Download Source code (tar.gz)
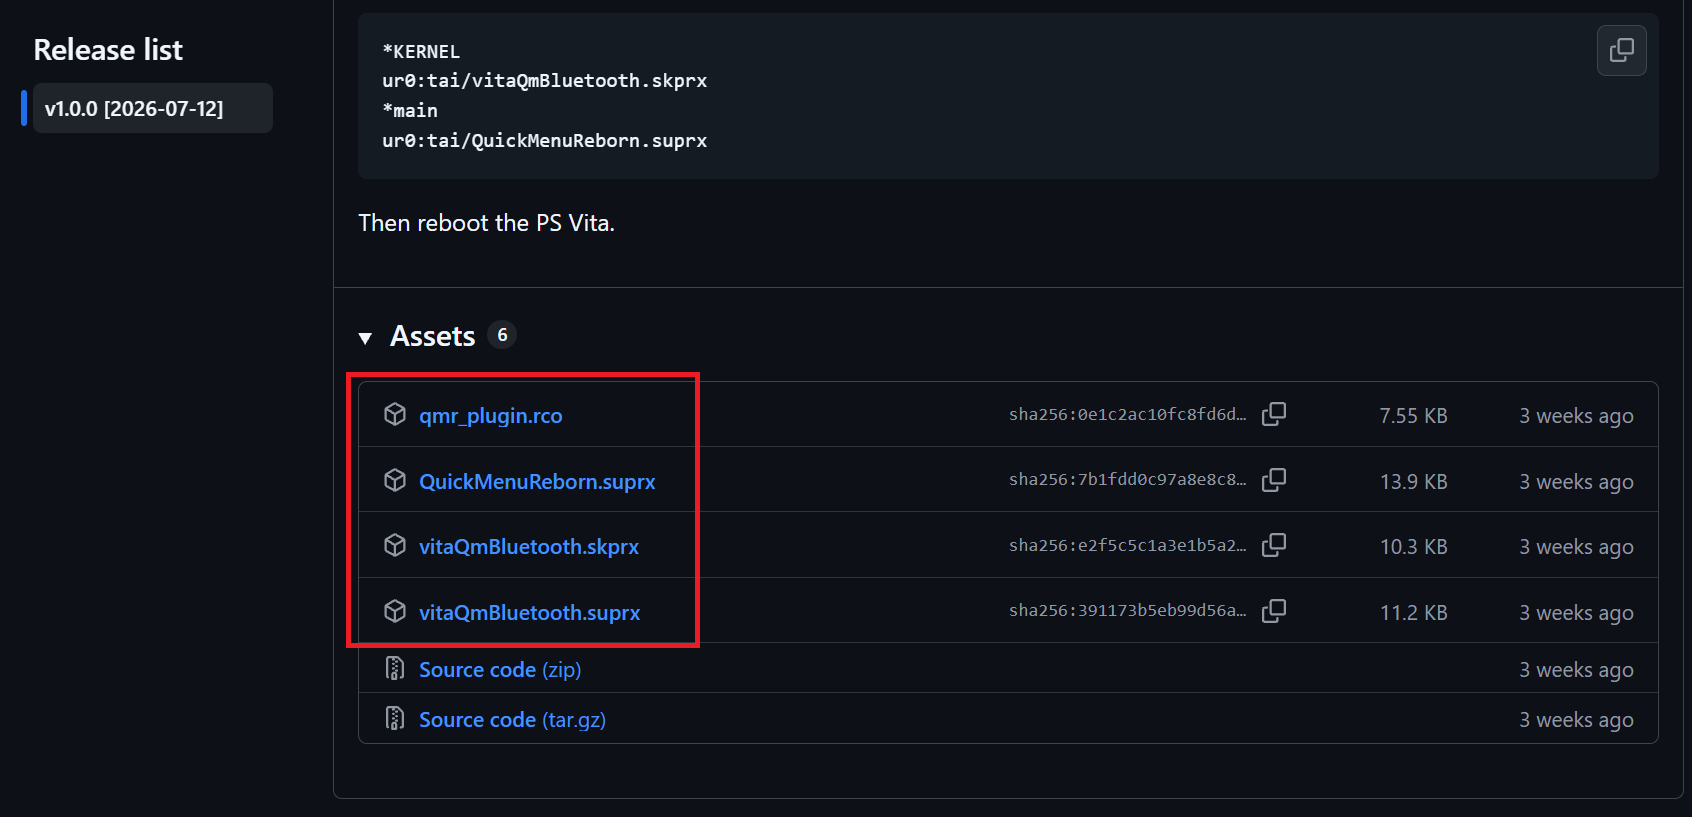The image size is (1692, 817). pyautogui.click(x=512, y=720)
